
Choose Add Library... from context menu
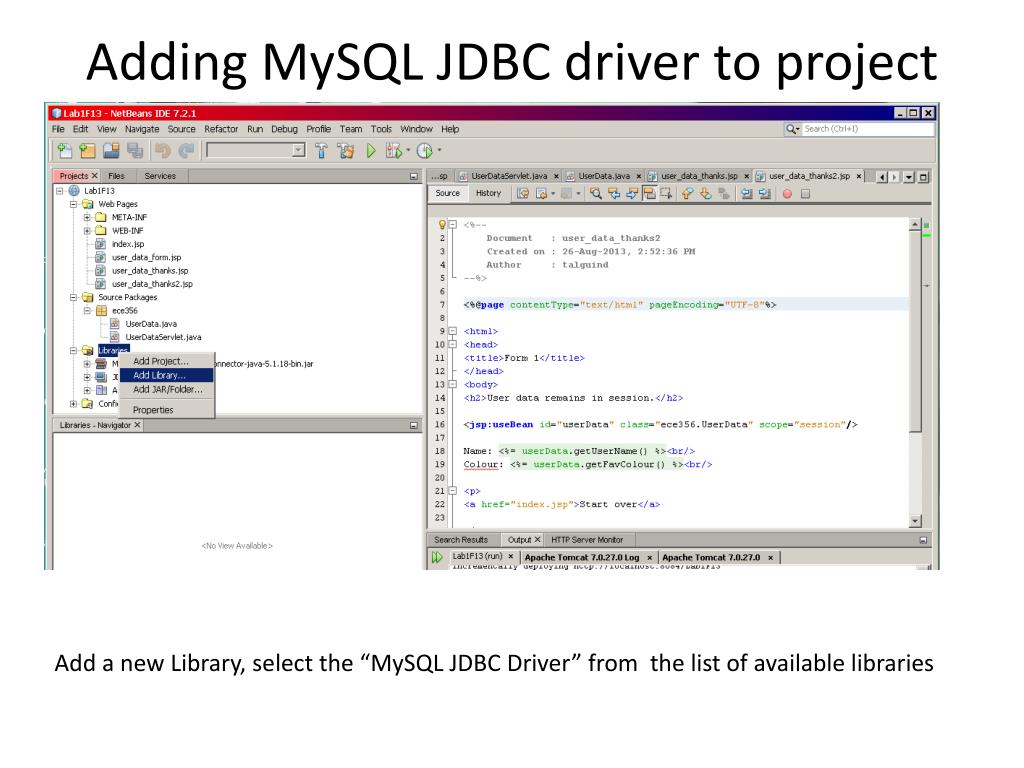click(167, 375)
